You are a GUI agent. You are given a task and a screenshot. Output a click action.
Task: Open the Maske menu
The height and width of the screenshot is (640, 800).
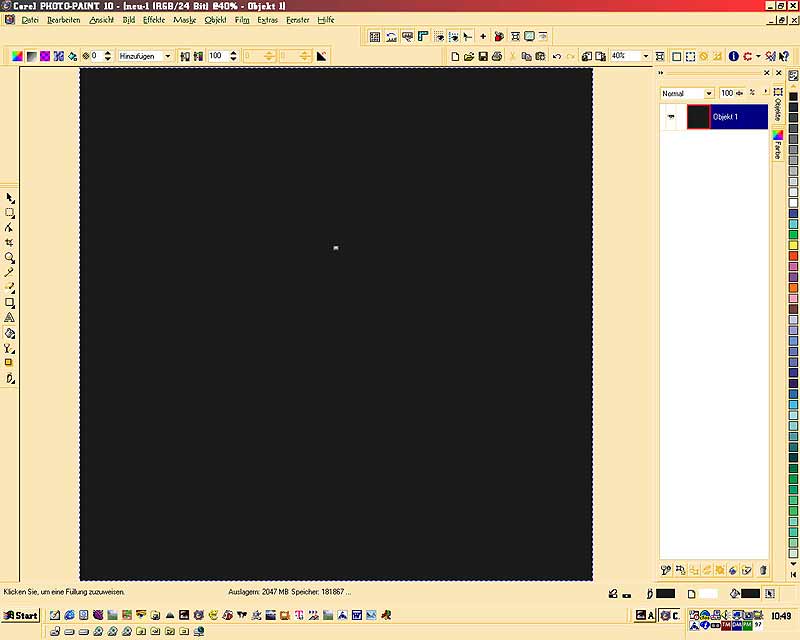pos(184,20)
